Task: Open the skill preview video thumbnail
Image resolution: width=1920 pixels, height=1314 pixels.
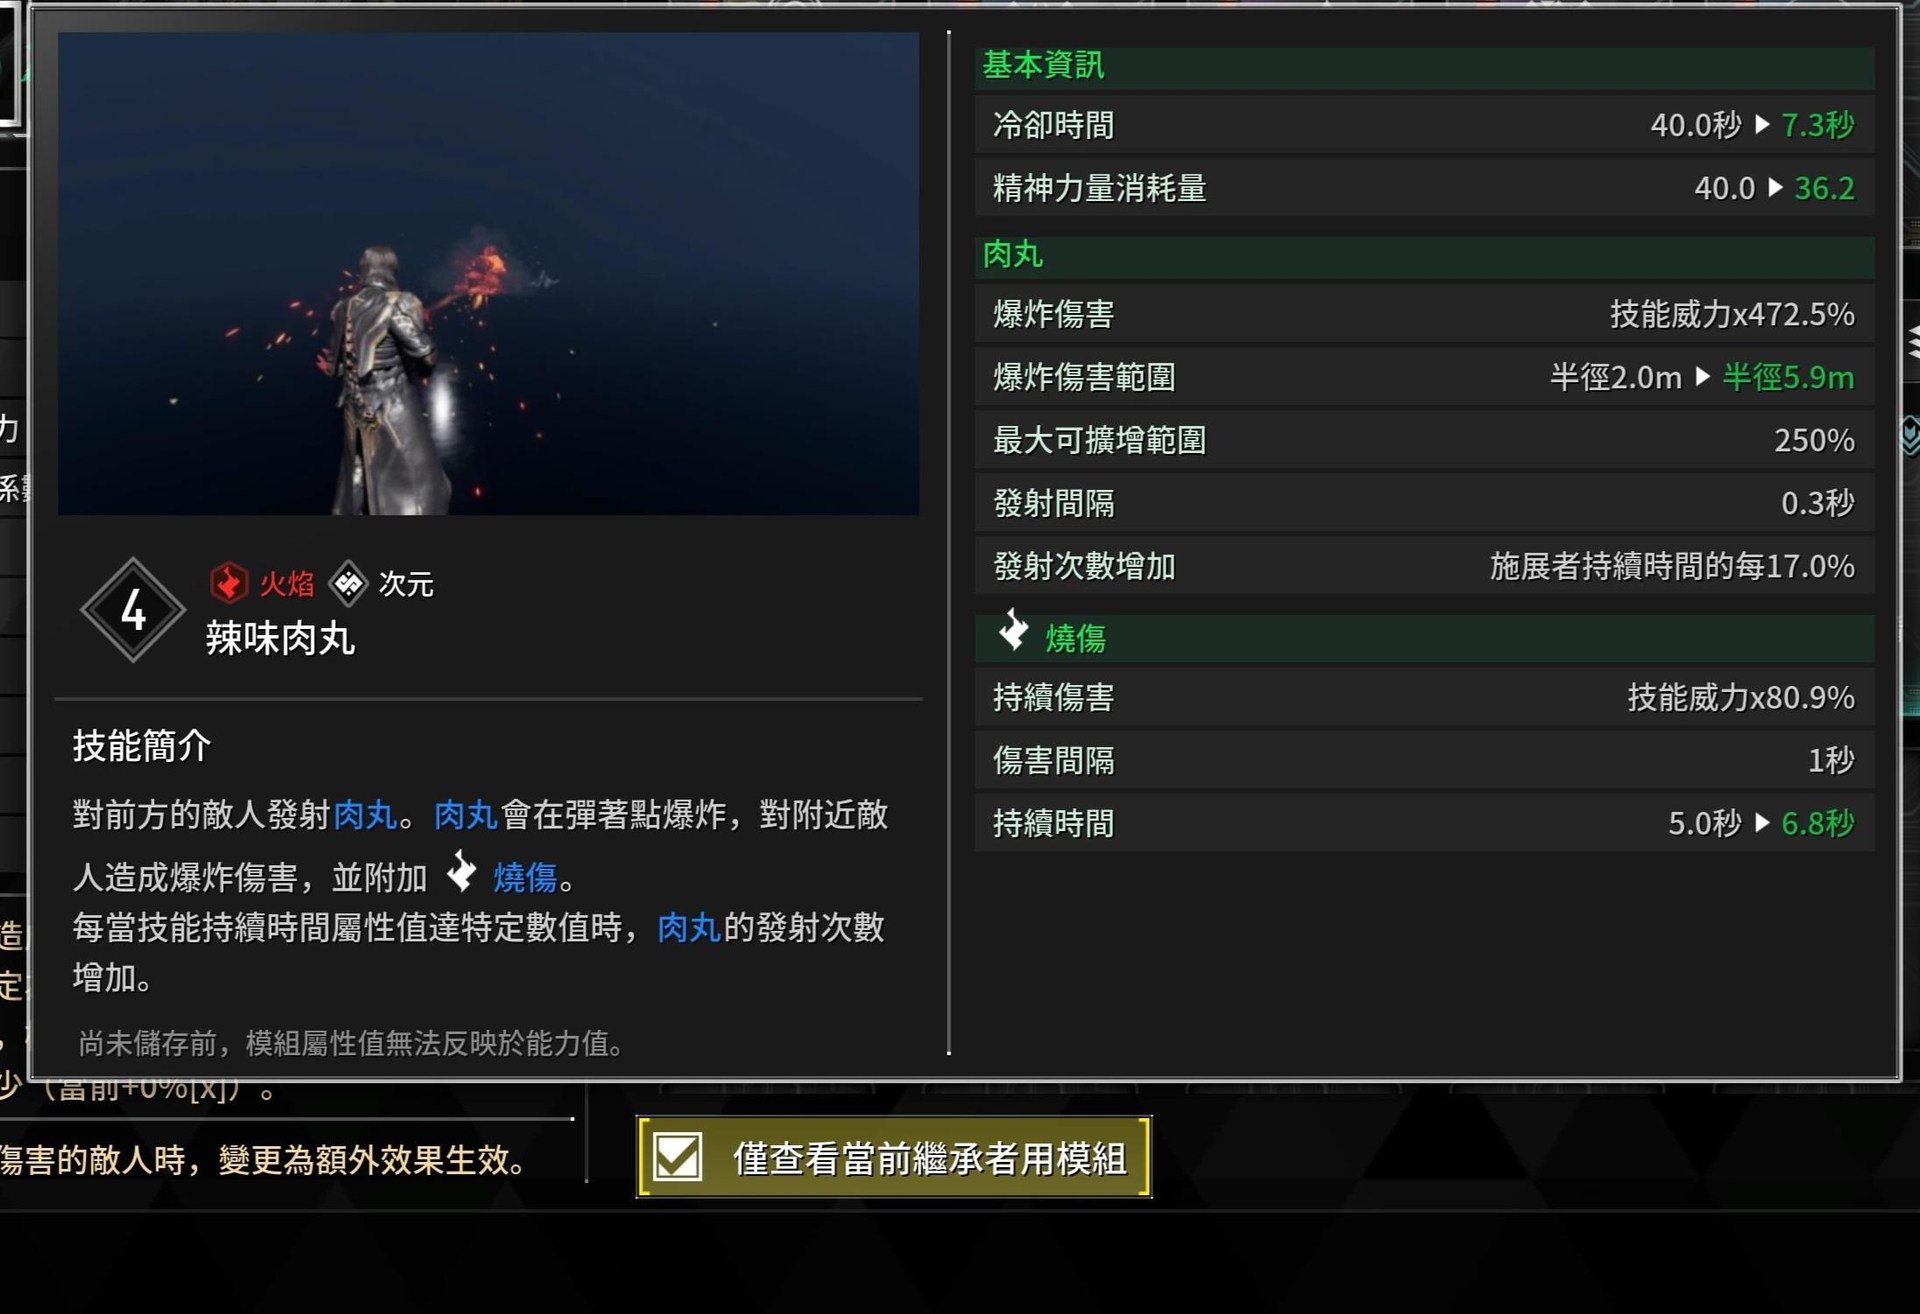Action: 488,273
